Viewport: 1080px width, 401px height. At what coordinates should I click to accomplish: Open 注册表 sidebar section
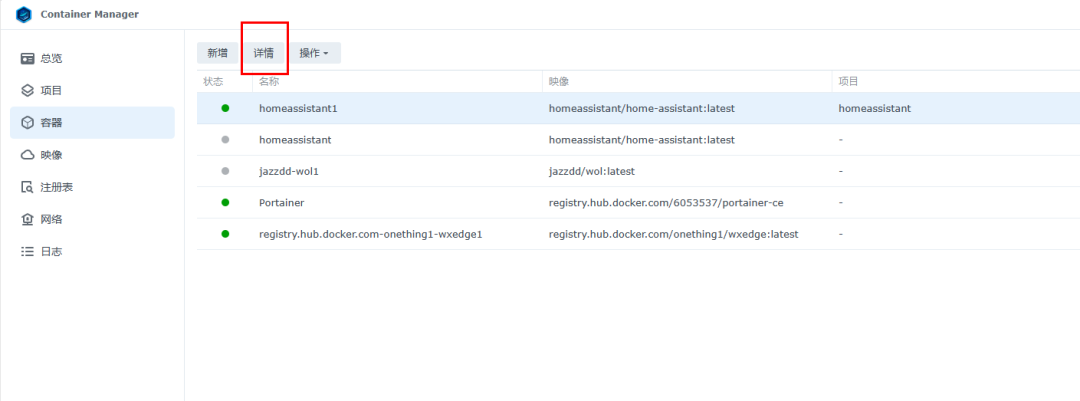click(x=92, y=187)
